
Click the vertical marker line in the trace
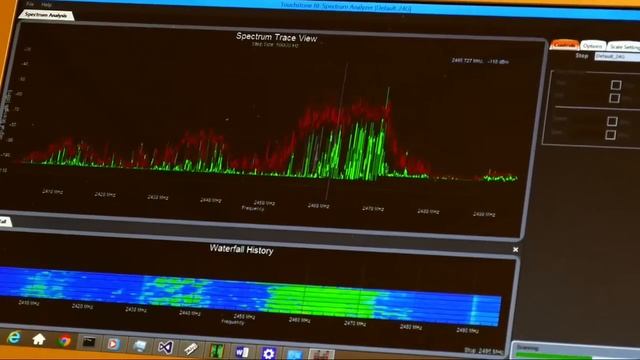[337, 131]
